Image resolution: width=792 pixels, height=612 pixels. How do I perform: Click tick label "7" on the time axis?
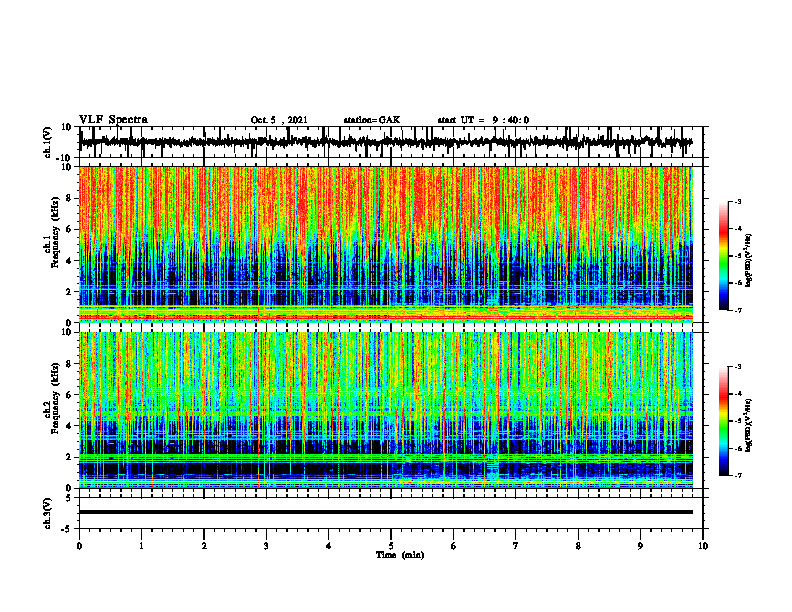coord(516,546)
